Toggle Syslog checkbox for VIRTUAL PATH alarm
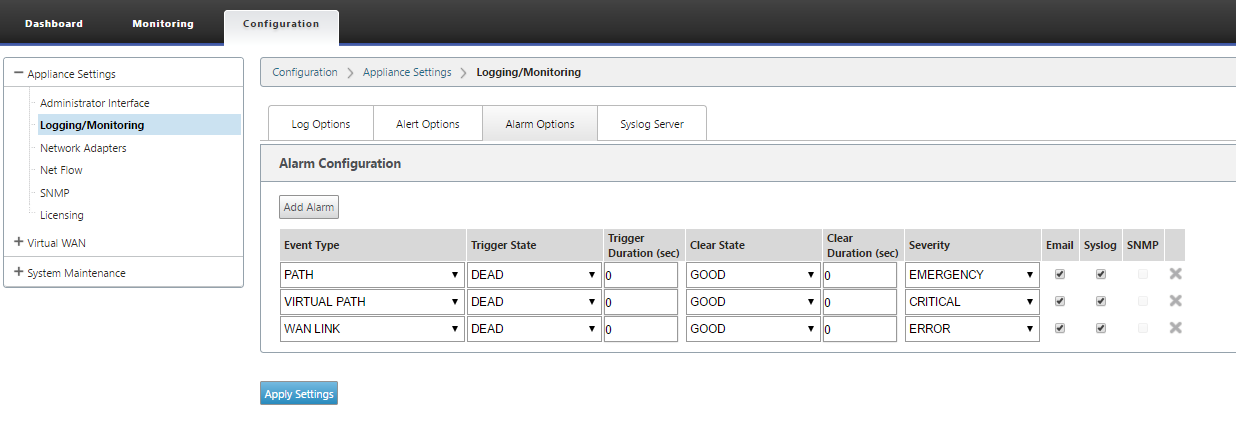This screenshot has width=1236, height=433. pos(1101,301)
